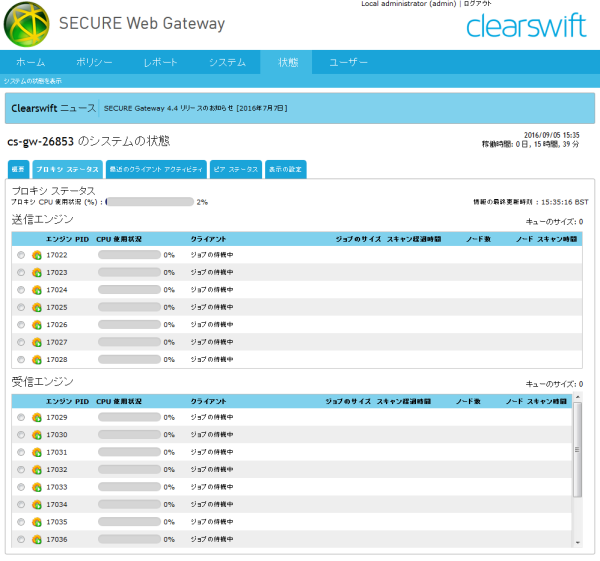Click the ログアウト link
This screenshot has width=600, height=561.
(x=478, y=3)
